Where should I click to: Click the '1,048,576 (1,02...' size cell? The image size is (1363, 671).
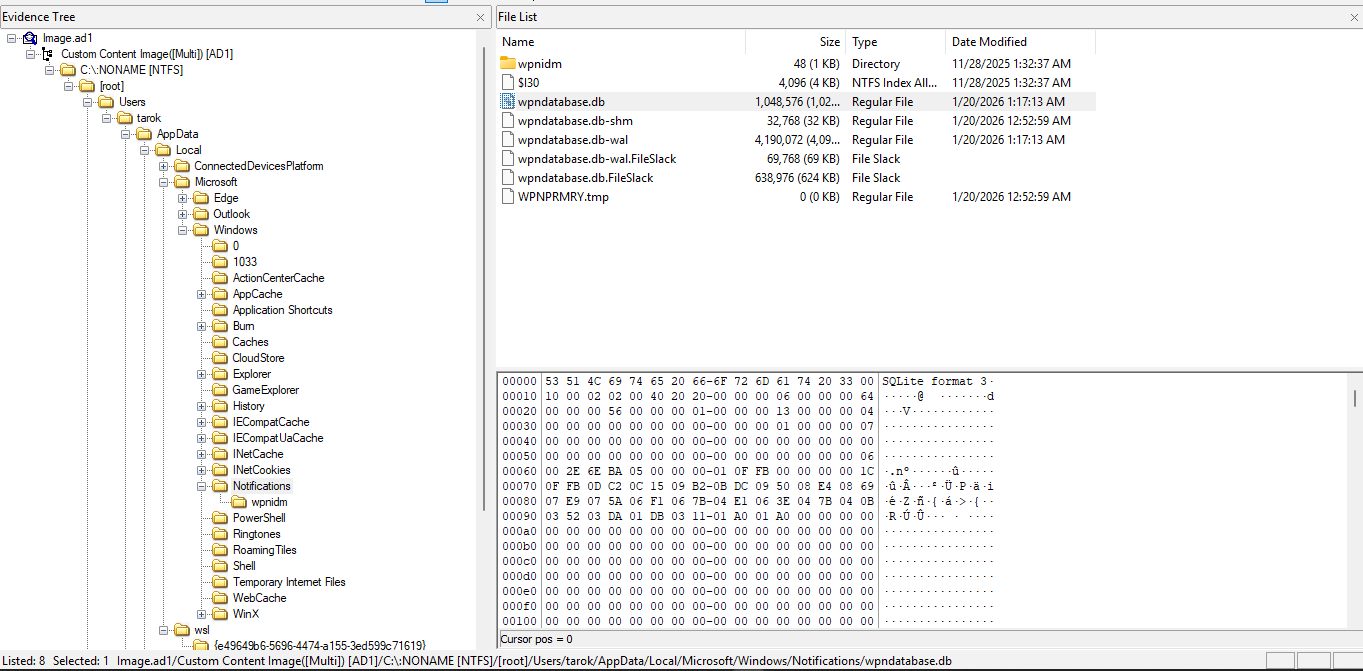coord(797,102)
